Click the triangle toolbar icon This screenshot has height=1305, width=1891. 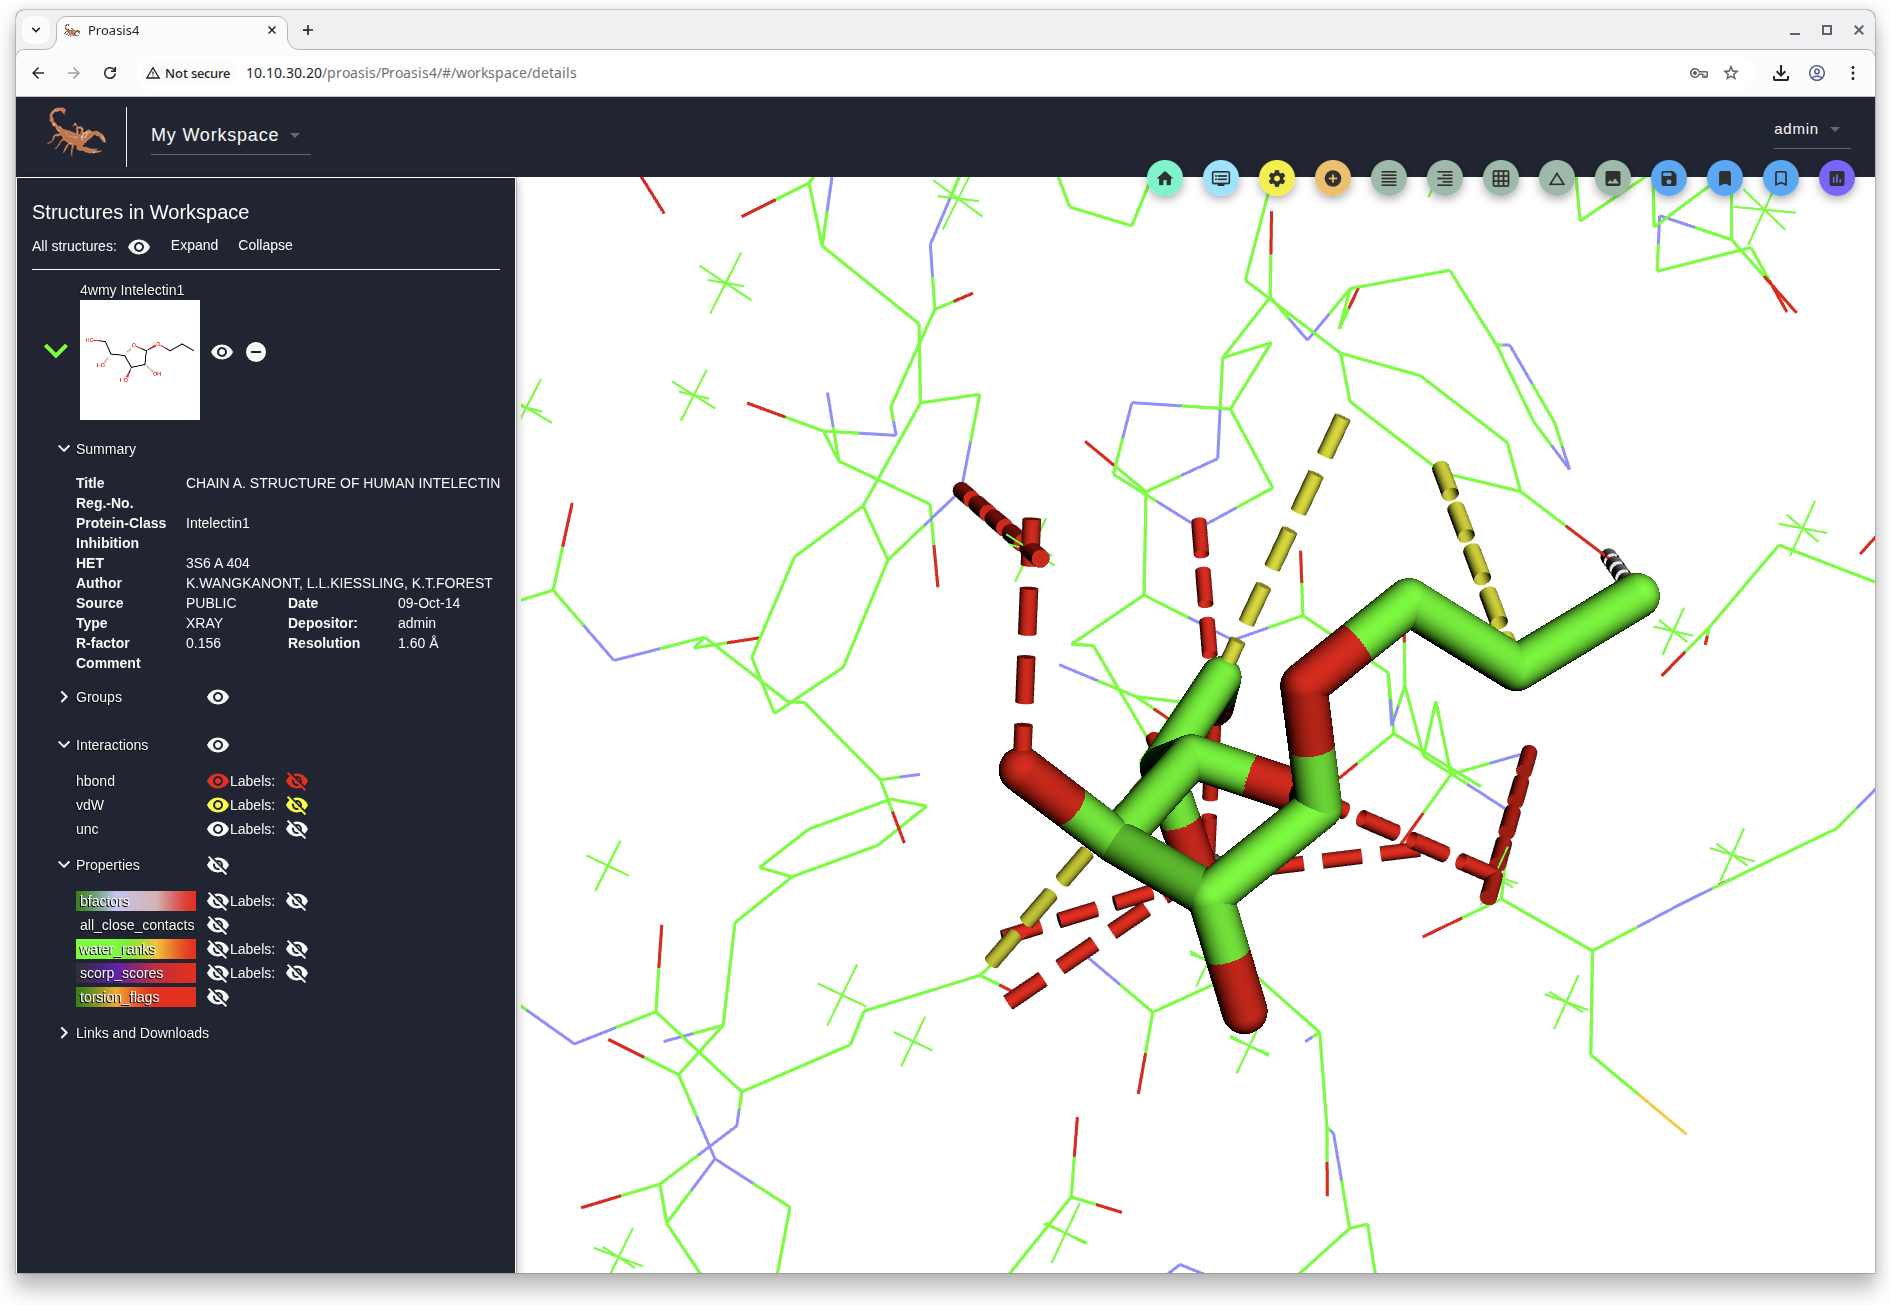(1557, 179)
